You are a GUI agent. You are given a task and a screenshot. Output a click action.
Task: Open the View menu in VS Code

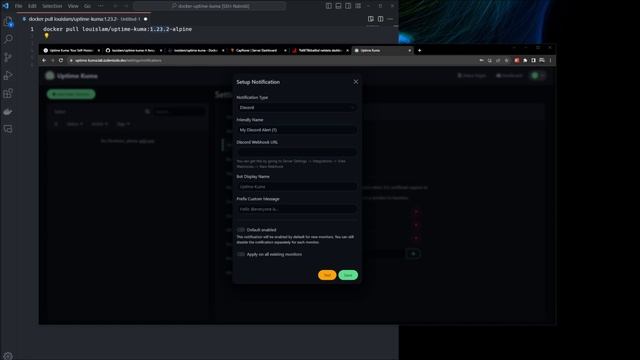[73, 6]
